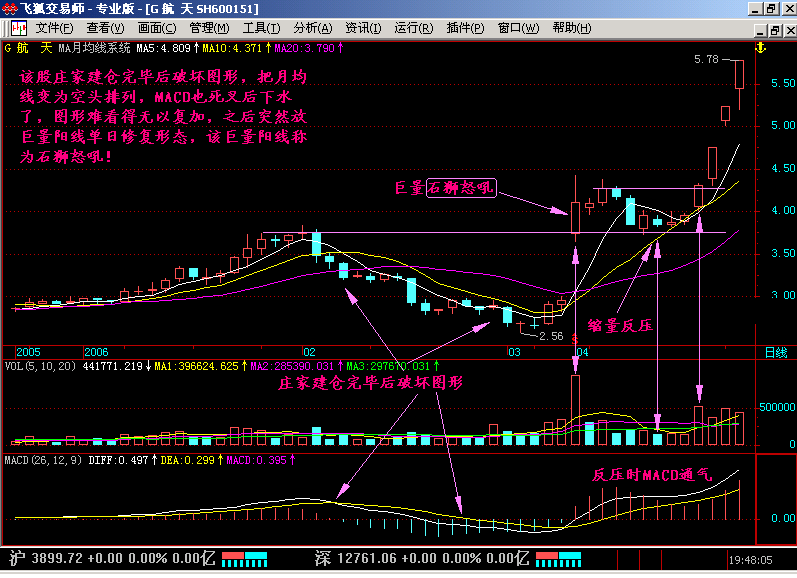
Task: Click the 5.78 high price label
Action: point(706,60)
